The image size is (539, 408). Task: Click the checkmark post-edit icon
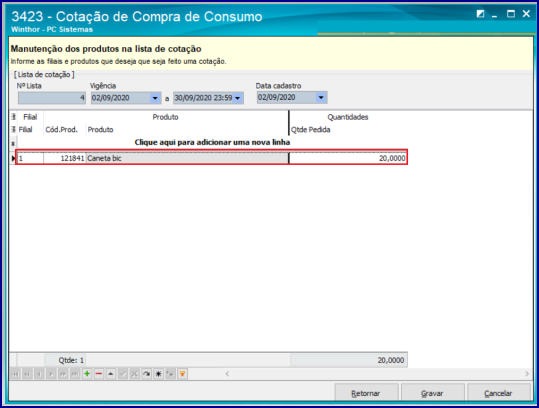click(x=122, y=374)
